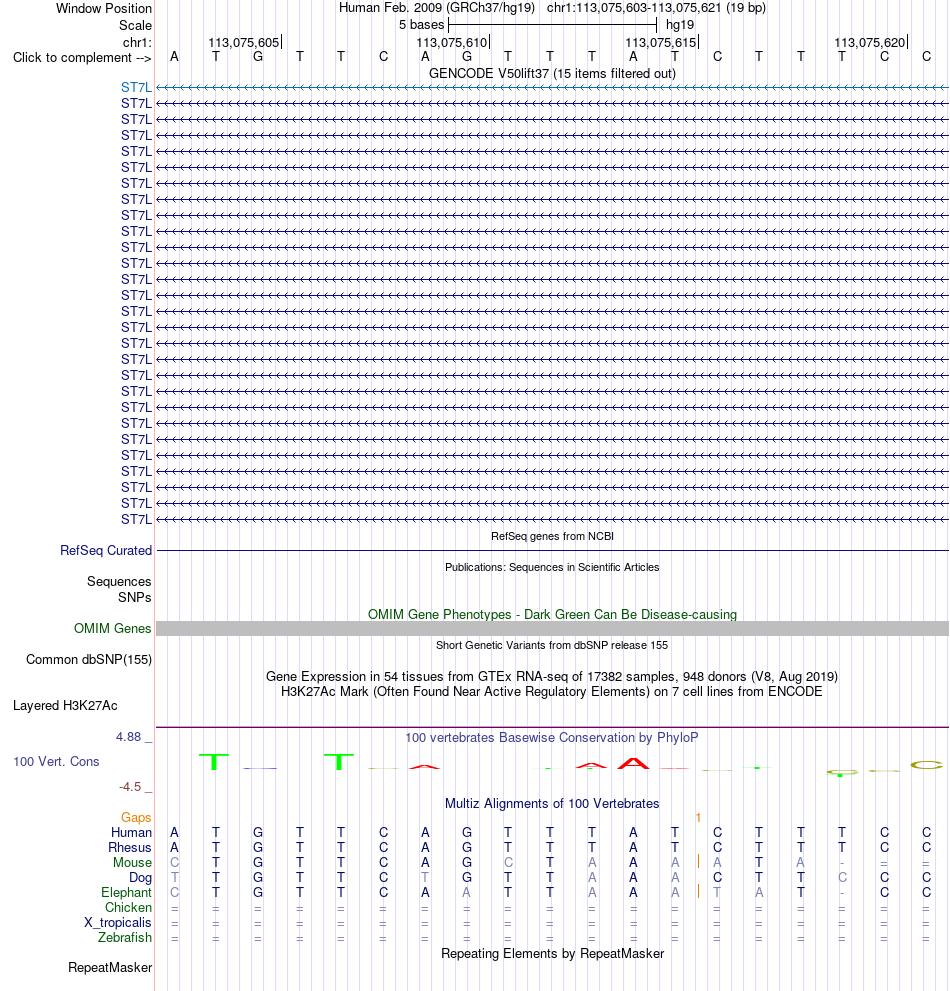This screenshot has width=950, height=991.
Task: Click the 4.88 PhyloP upper scale value
Action: click(x=128, y=737)
